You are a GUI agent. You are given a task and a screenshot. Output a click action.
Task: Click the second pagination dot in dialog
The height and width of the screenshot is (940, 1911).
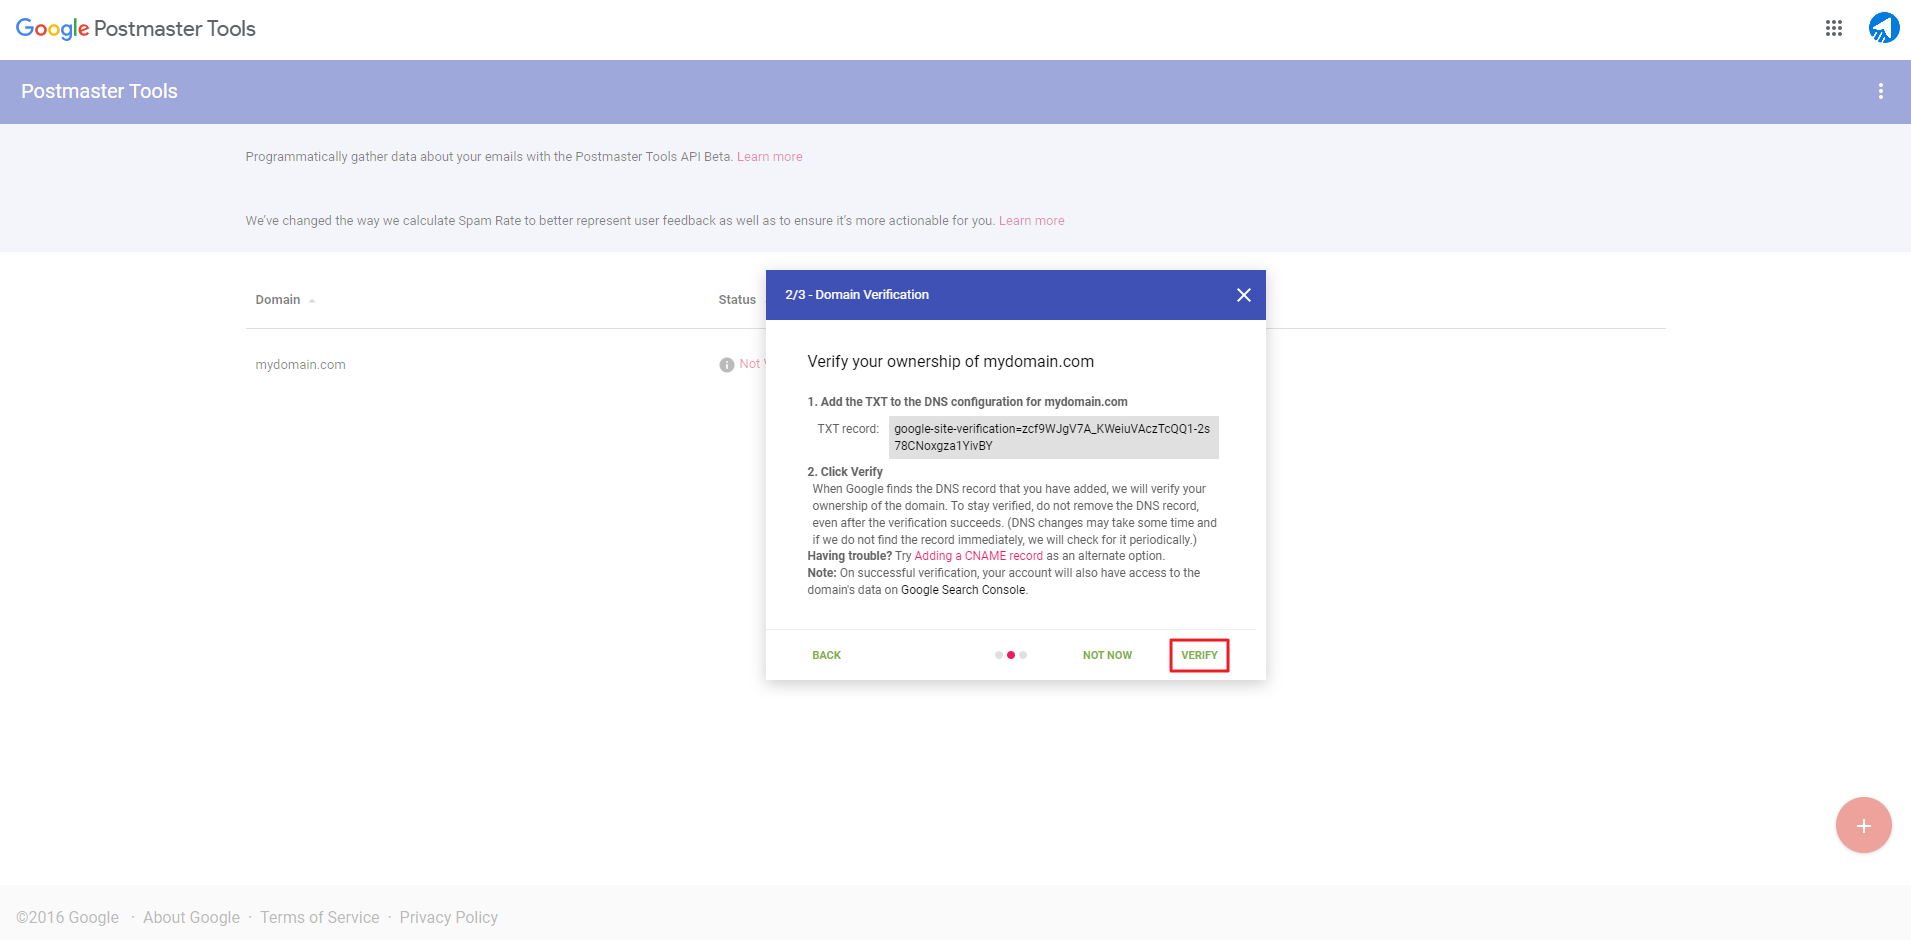[x=1013, y=655]
